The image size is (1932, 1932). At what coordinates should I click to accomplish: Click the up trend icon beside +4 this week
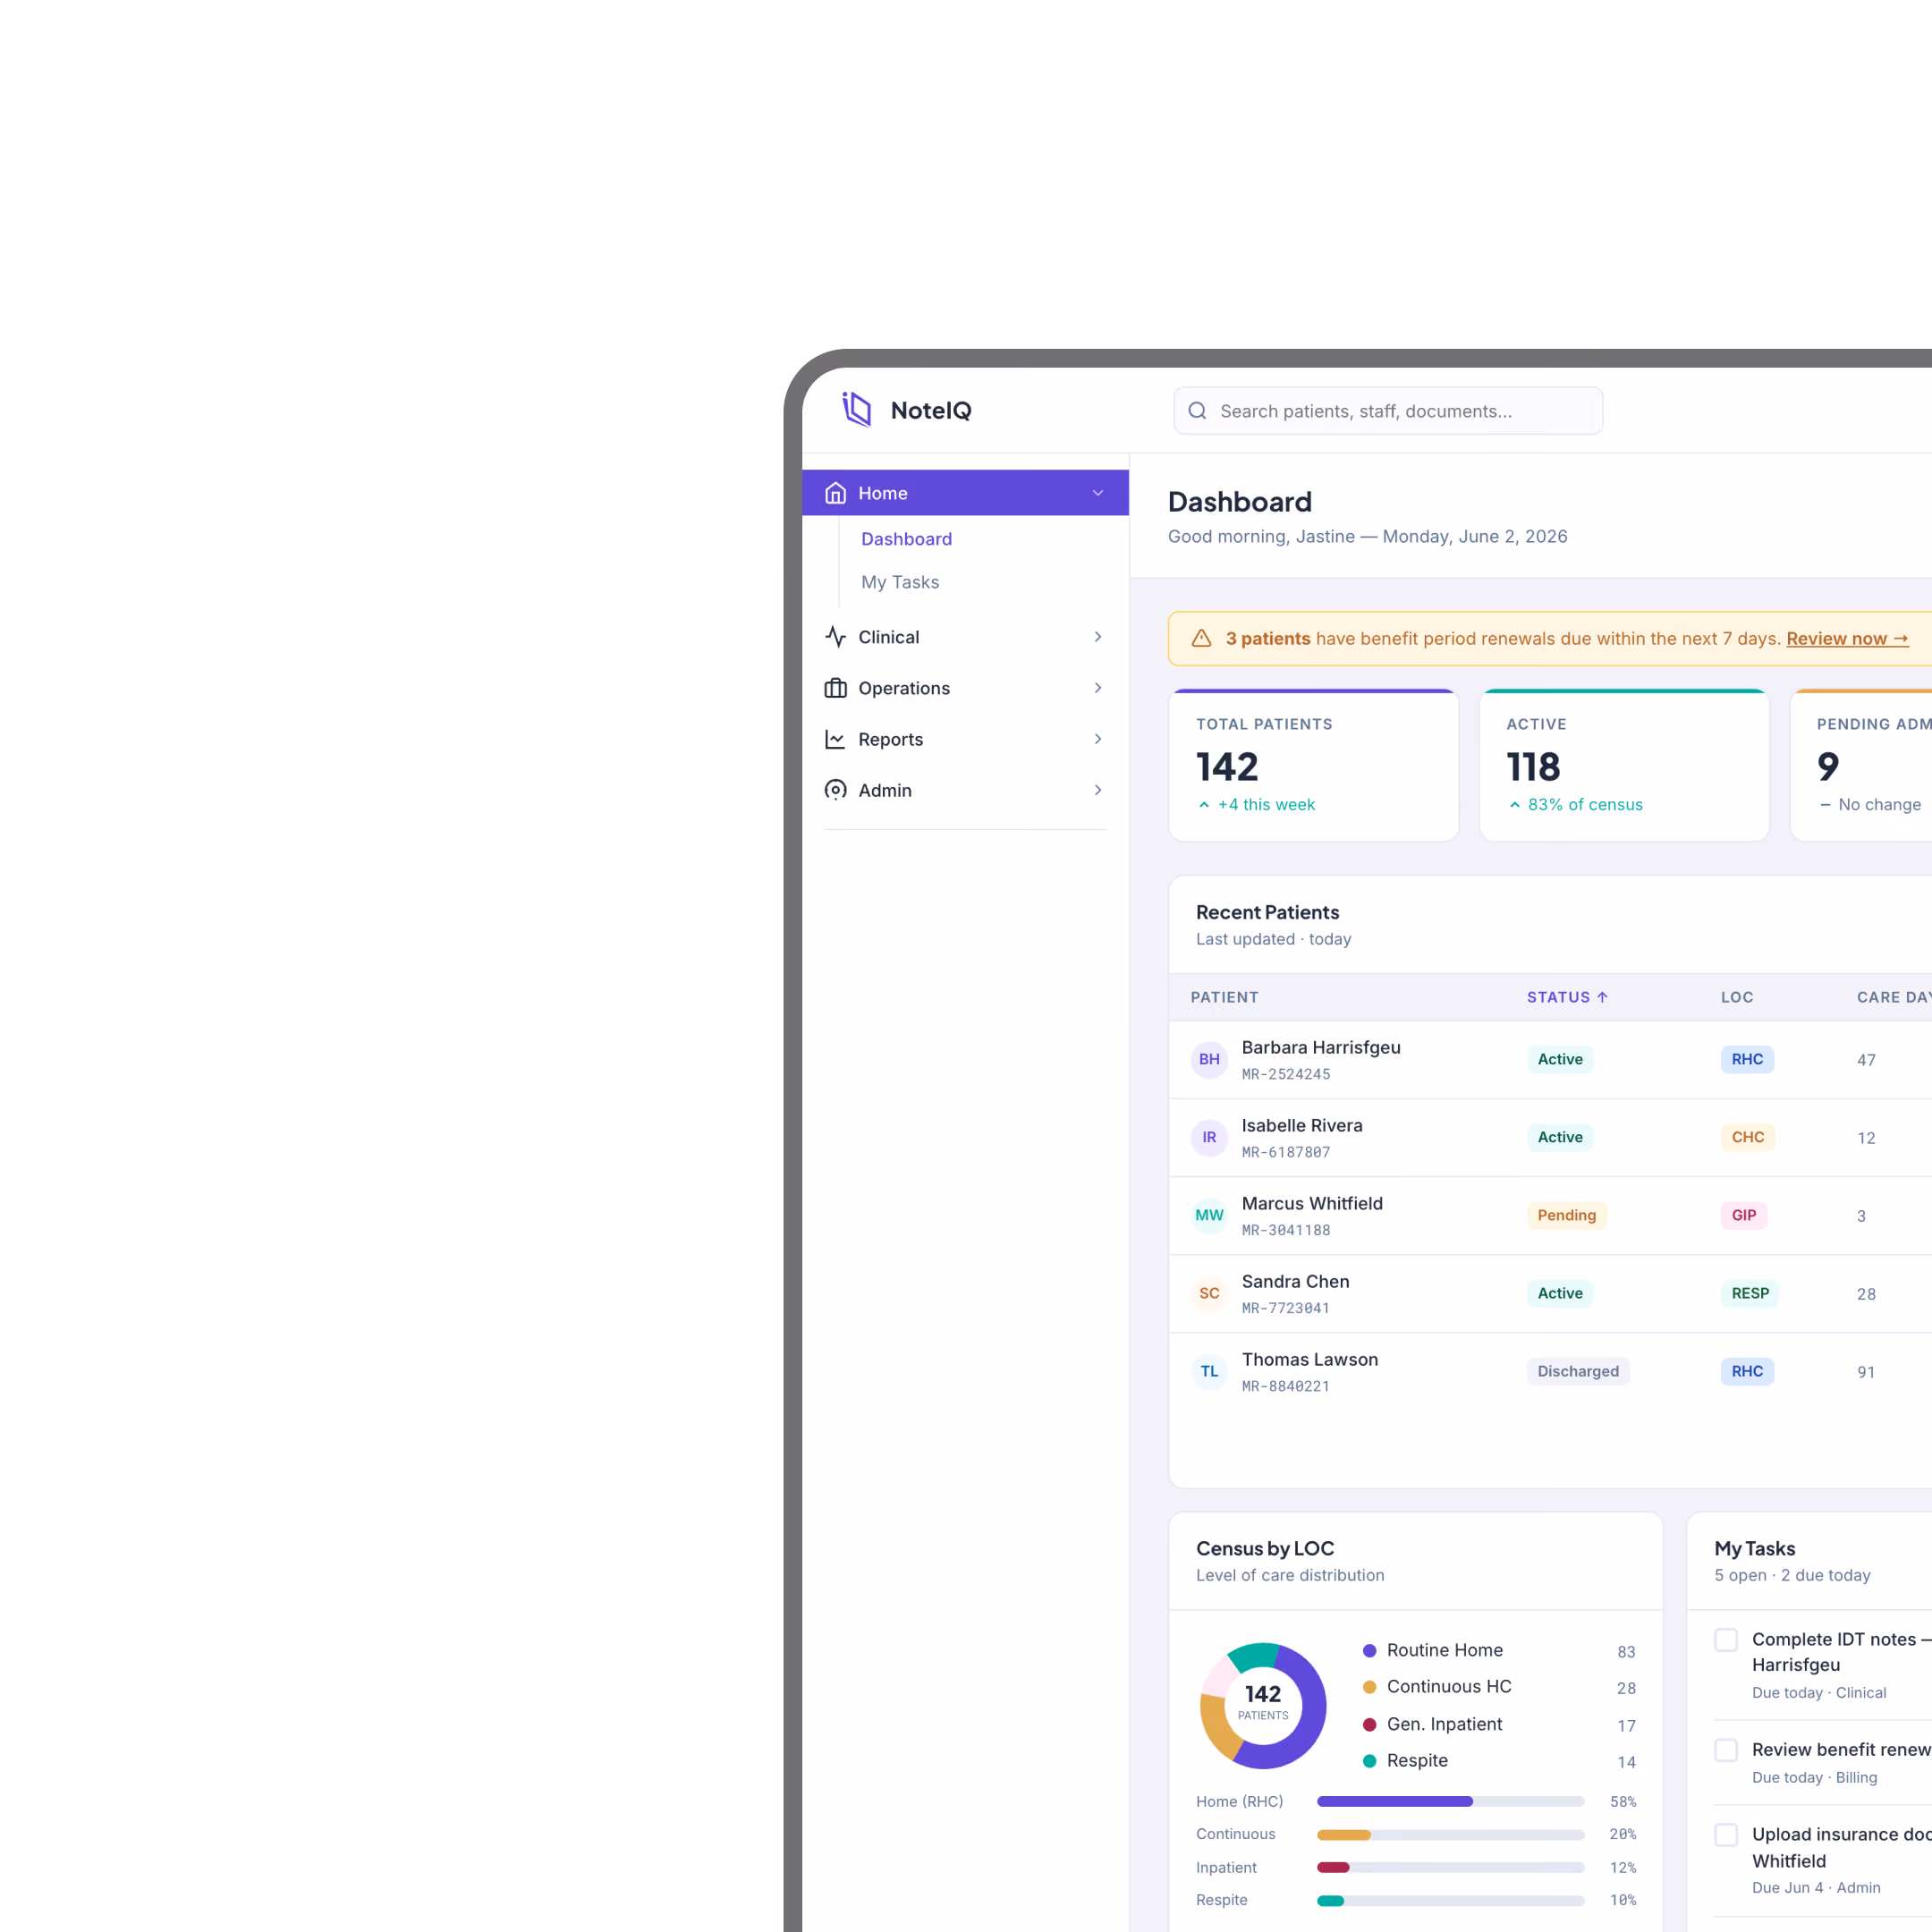click(1204, 805)
